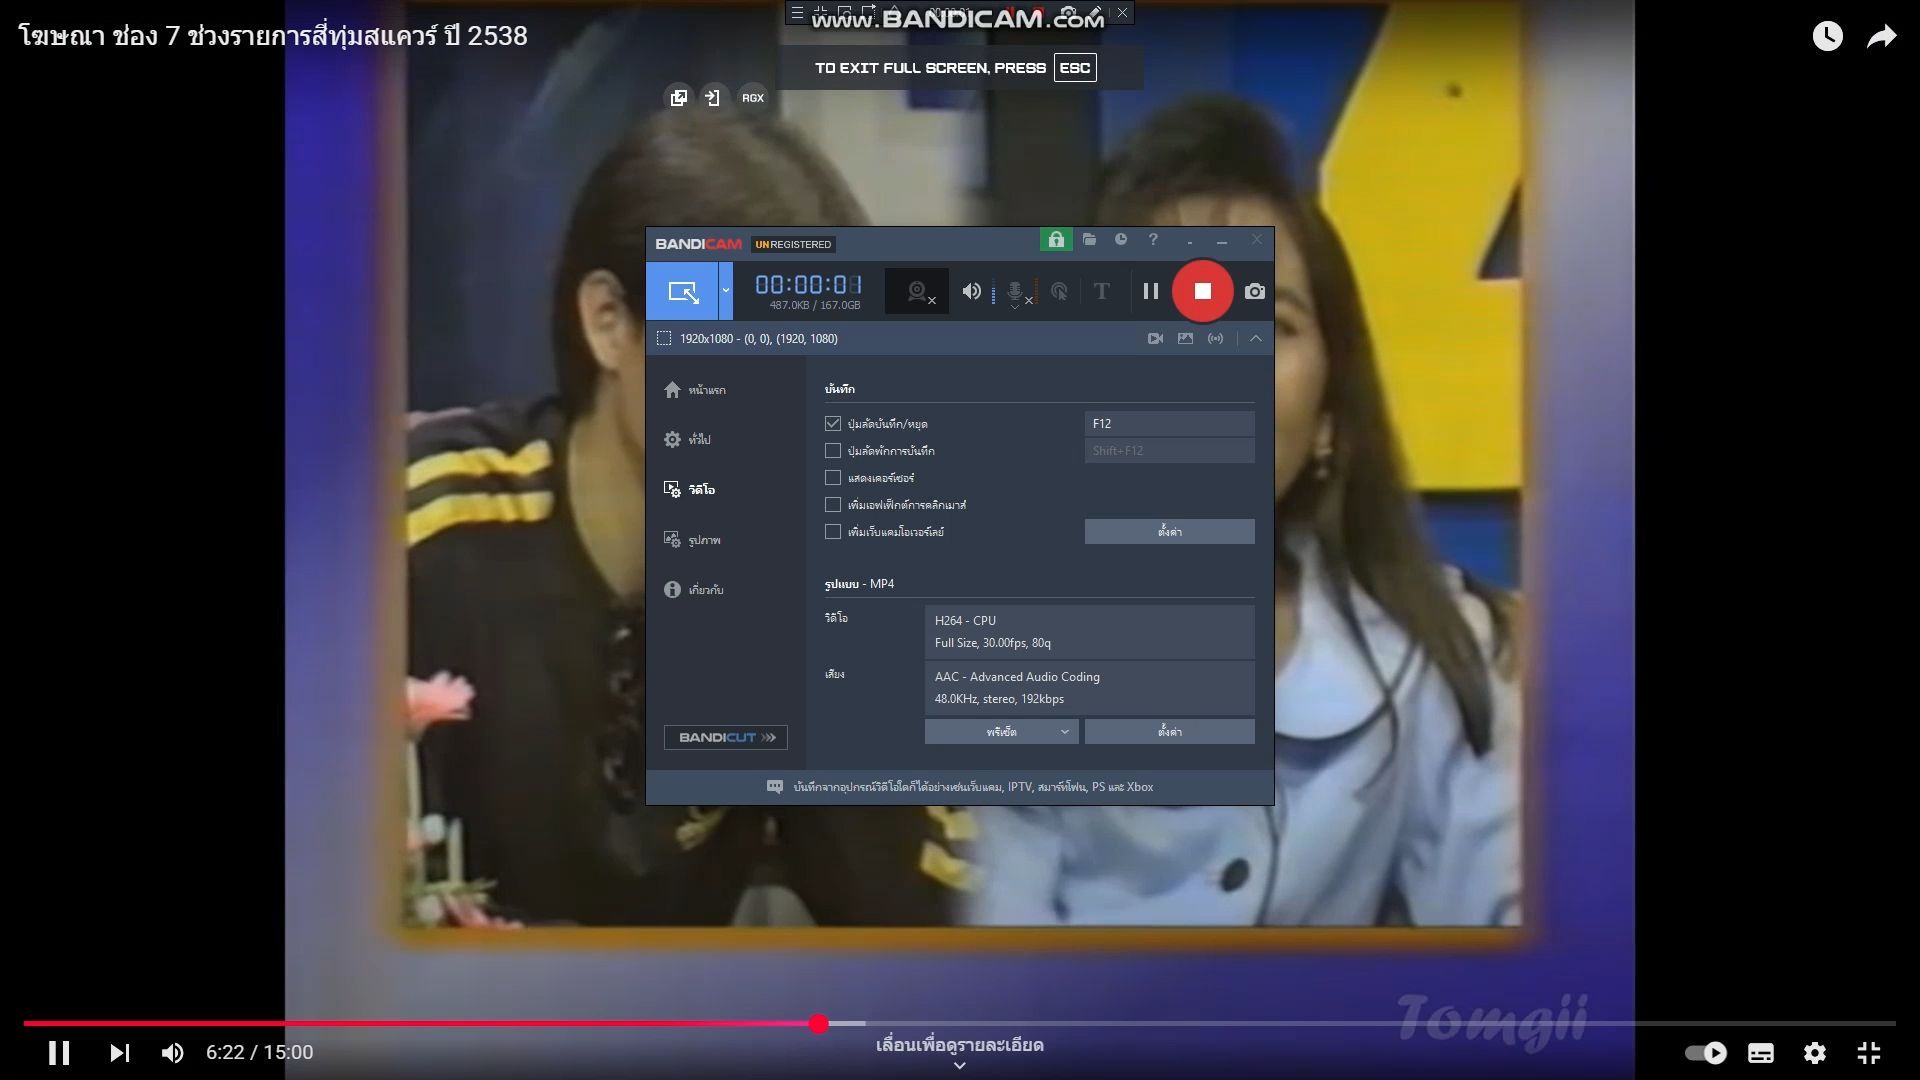Open the พรีเซ็ต presets dropdown

(1001, 732)
